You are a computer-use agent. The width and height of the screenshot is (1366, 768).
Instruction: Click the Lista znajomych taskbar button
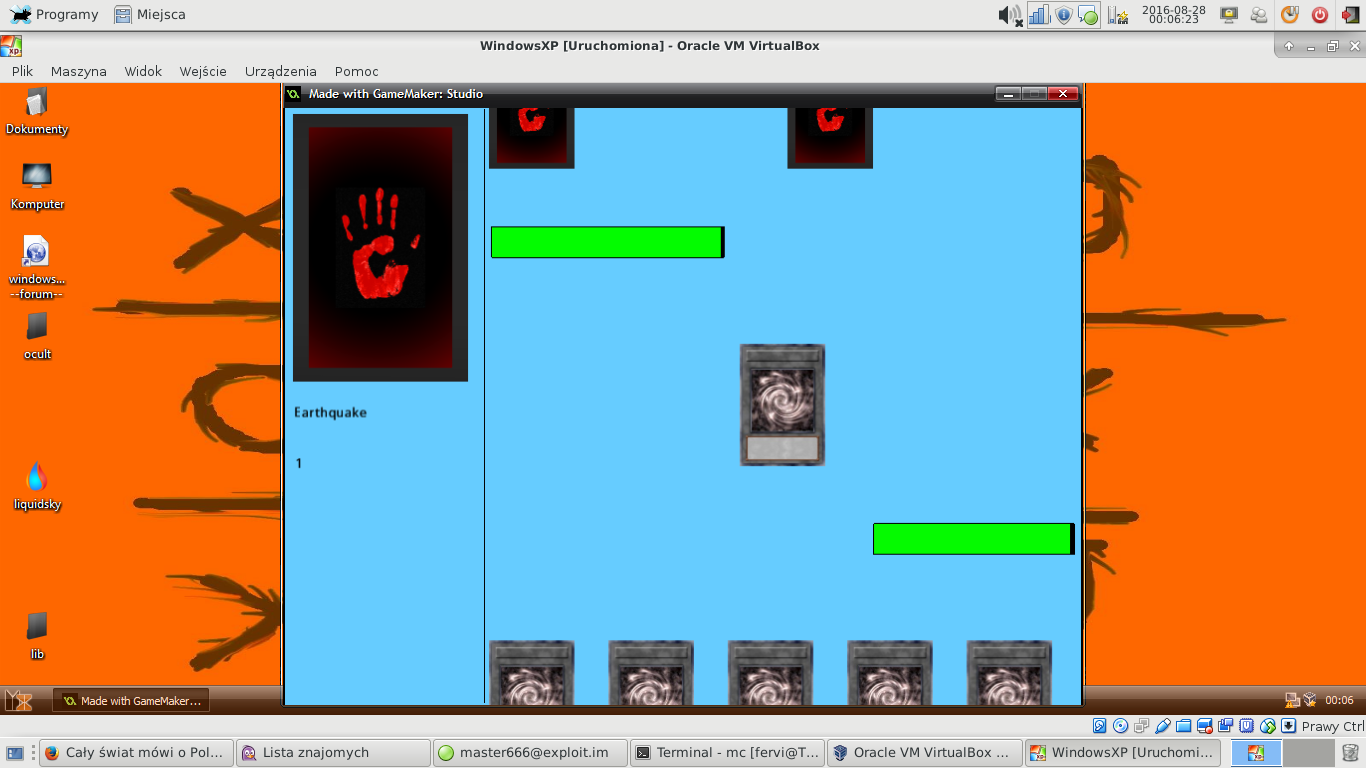pyautogui.click(x=334, y=753)
